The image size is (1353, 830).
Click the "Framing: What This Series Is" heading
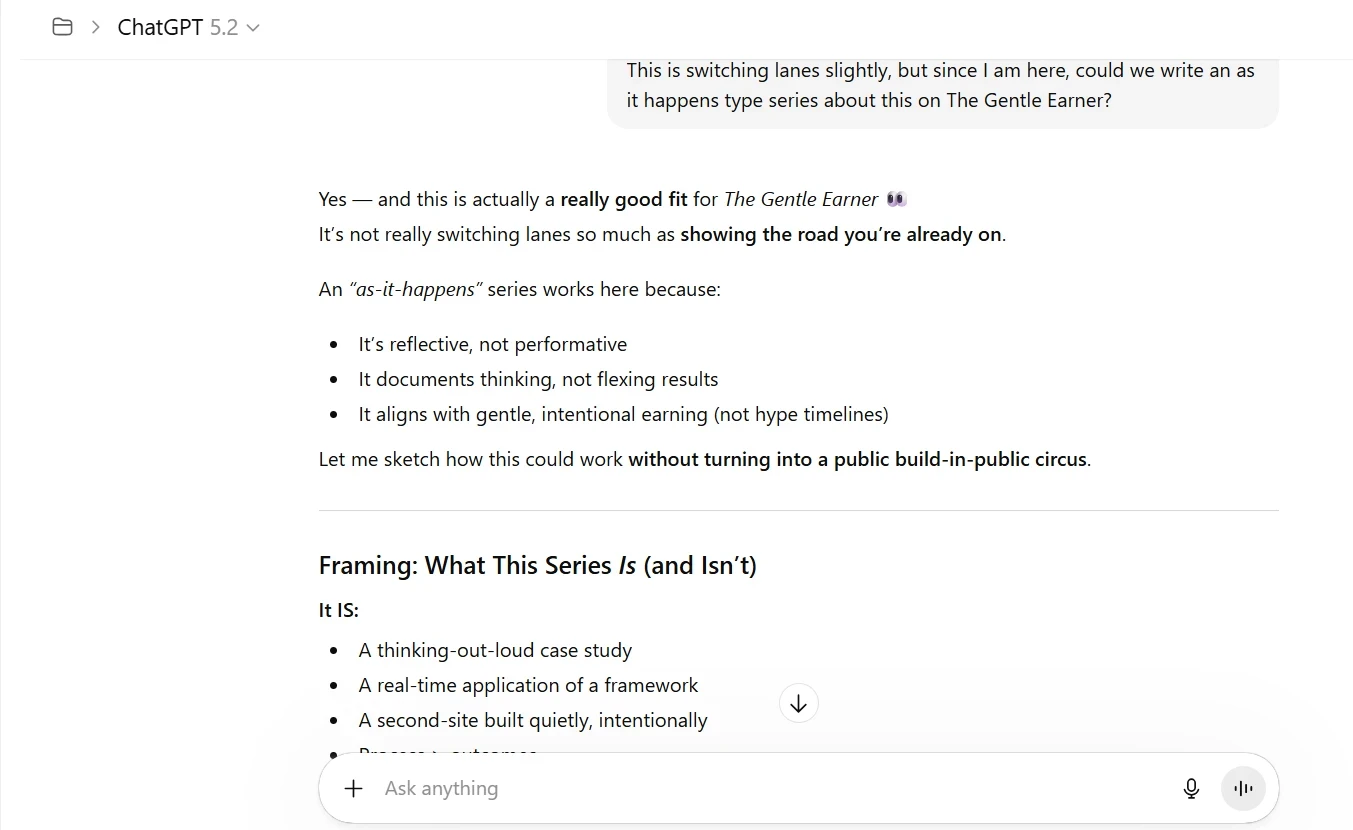537,565
